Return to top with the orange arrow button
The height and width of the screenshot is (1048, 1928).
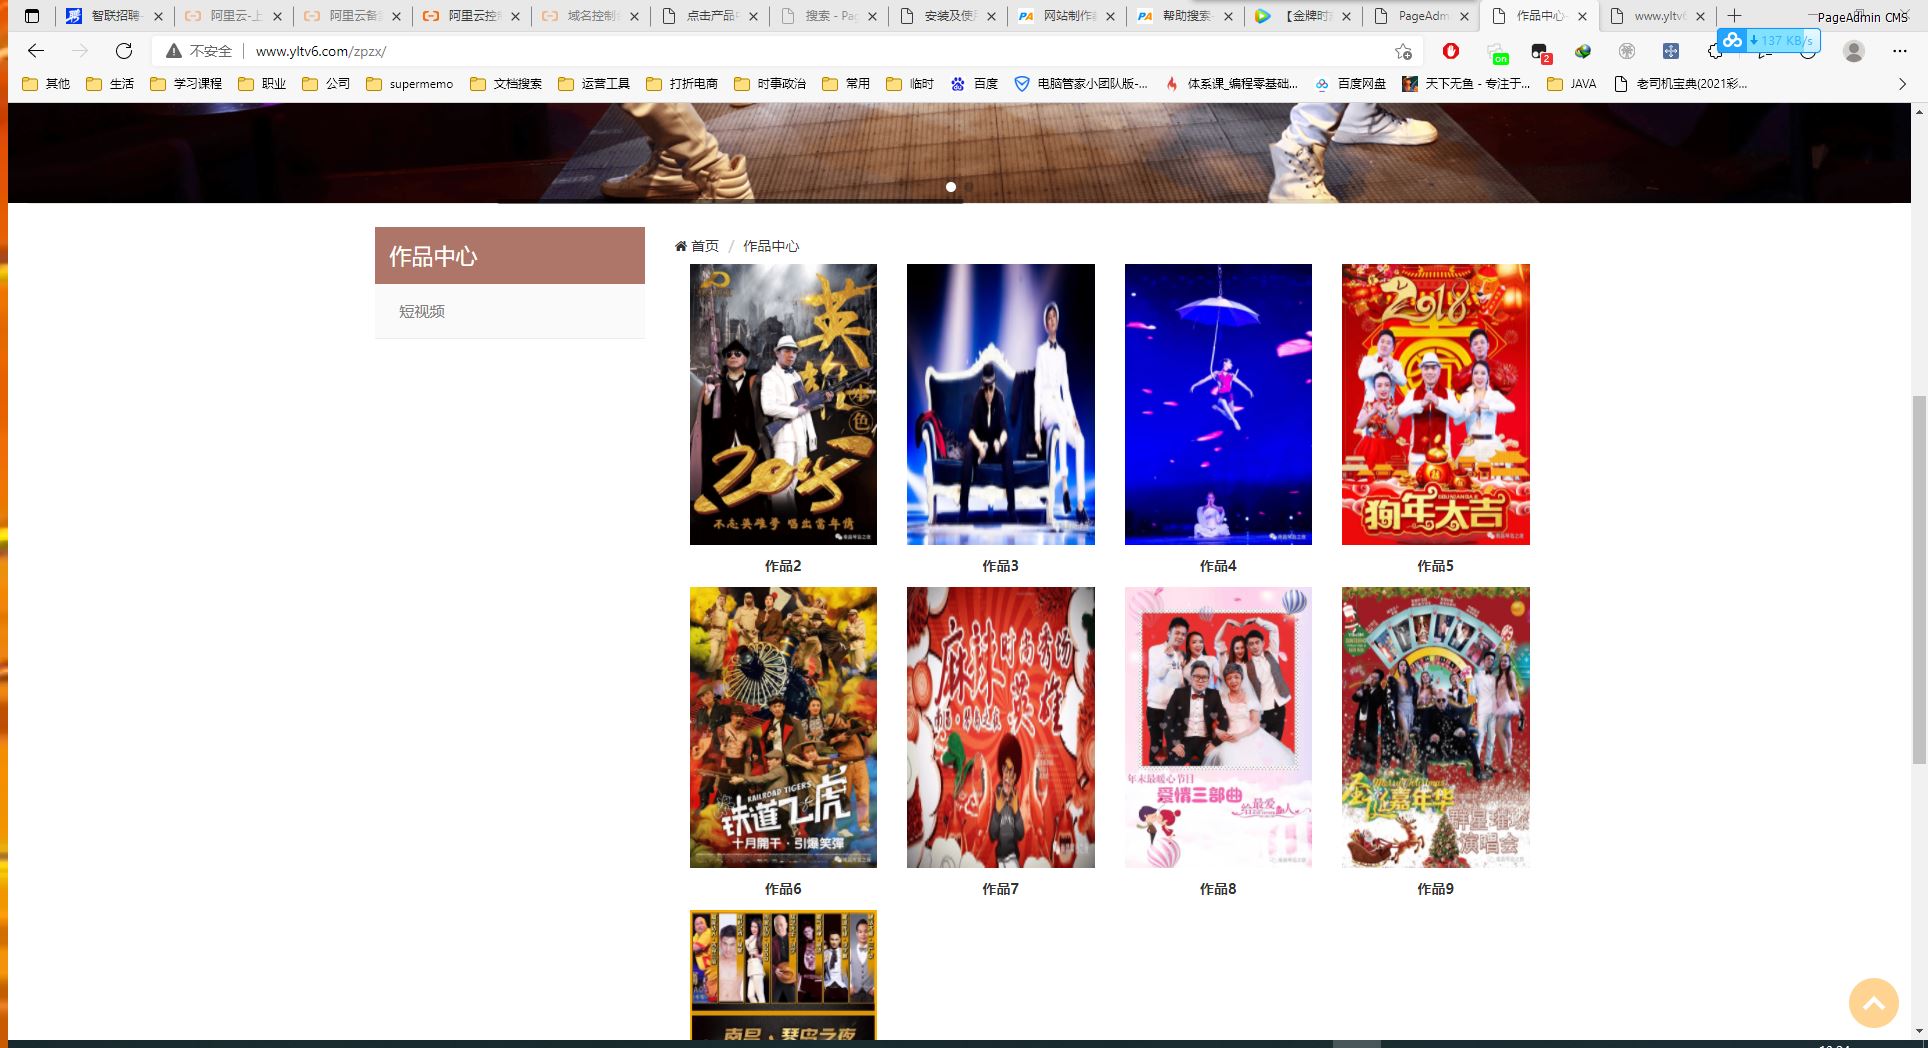1873,1003
